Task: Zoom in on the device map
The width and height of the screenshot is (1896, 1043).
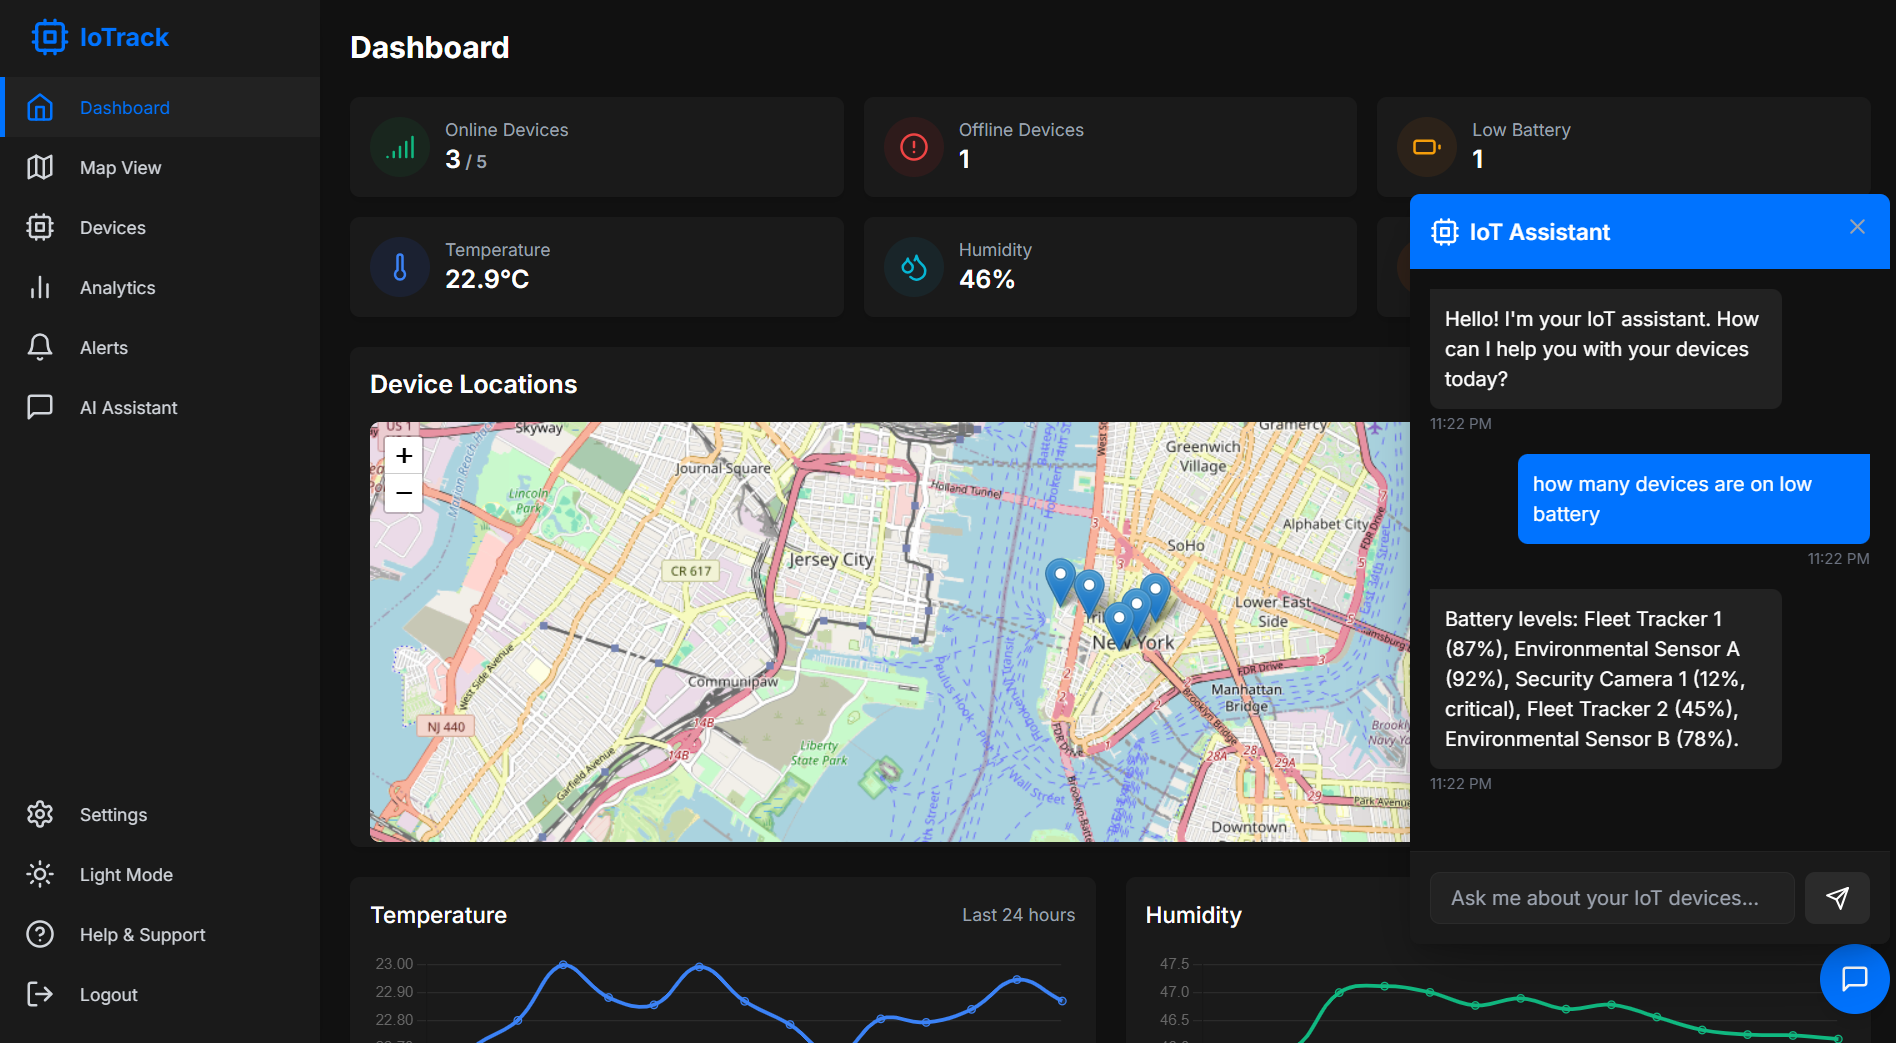Action: (x=404, y=456)
